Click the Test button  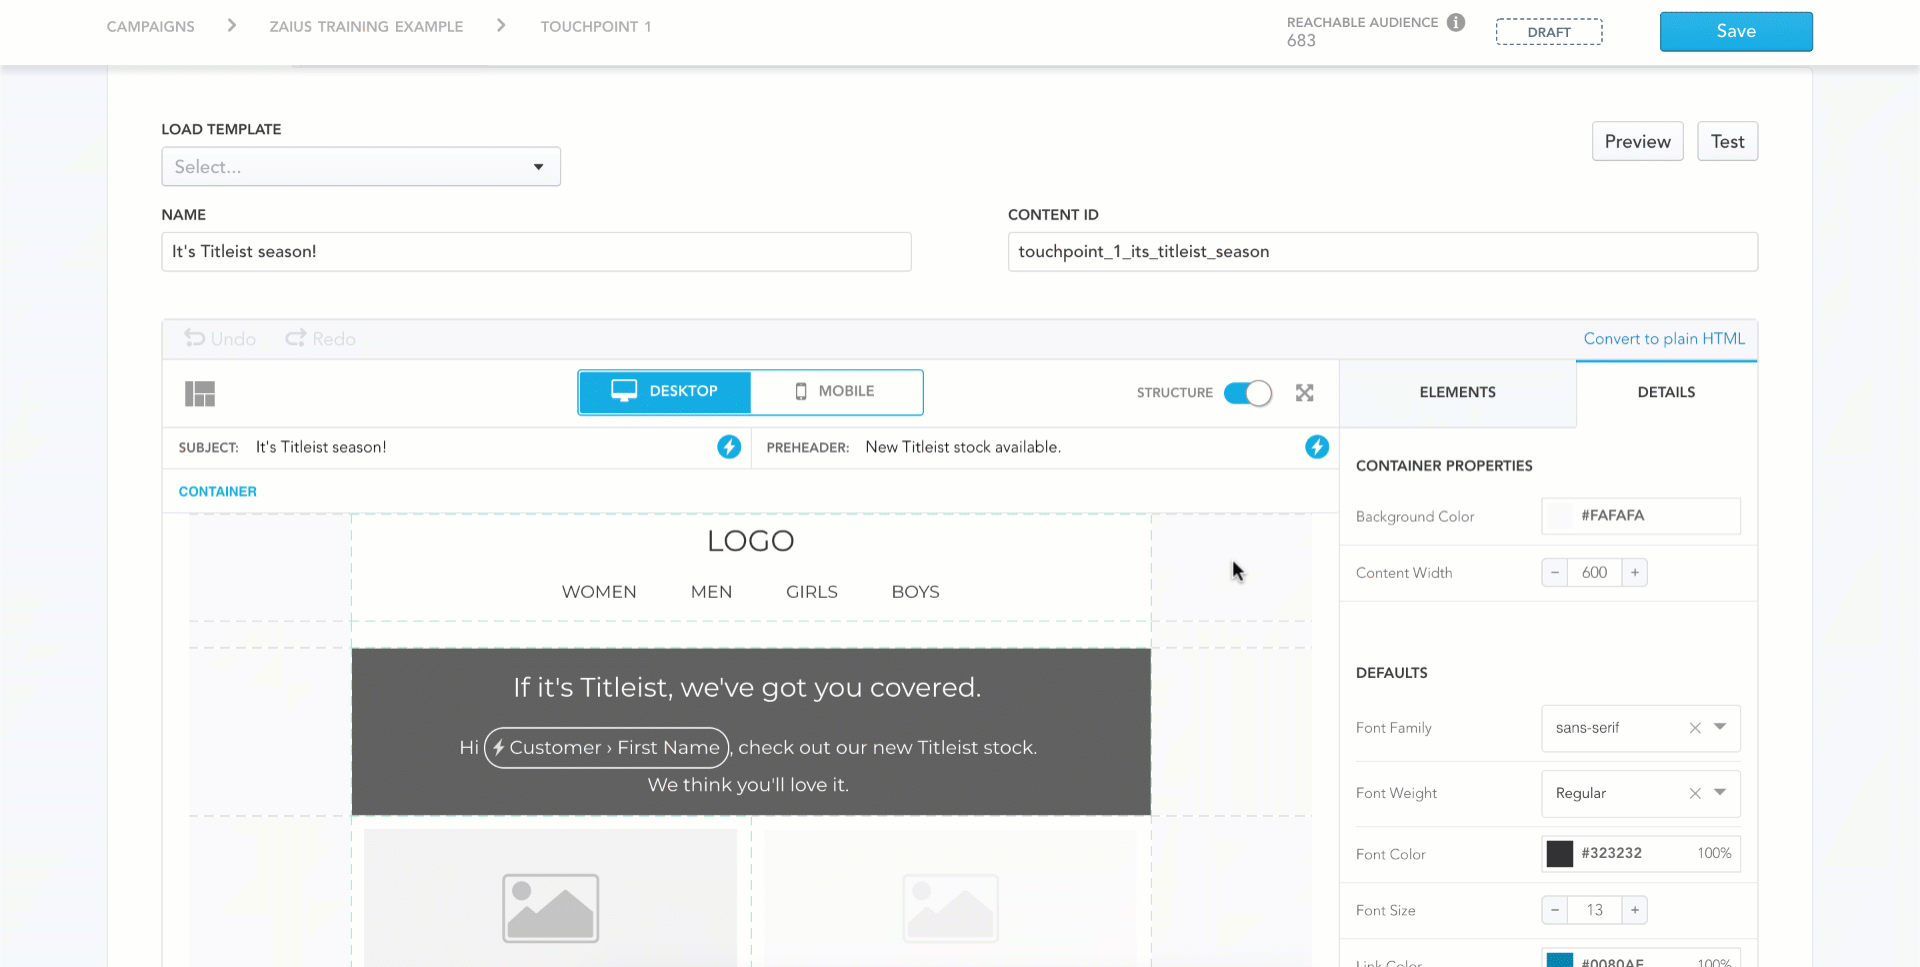coord(1727,141)
